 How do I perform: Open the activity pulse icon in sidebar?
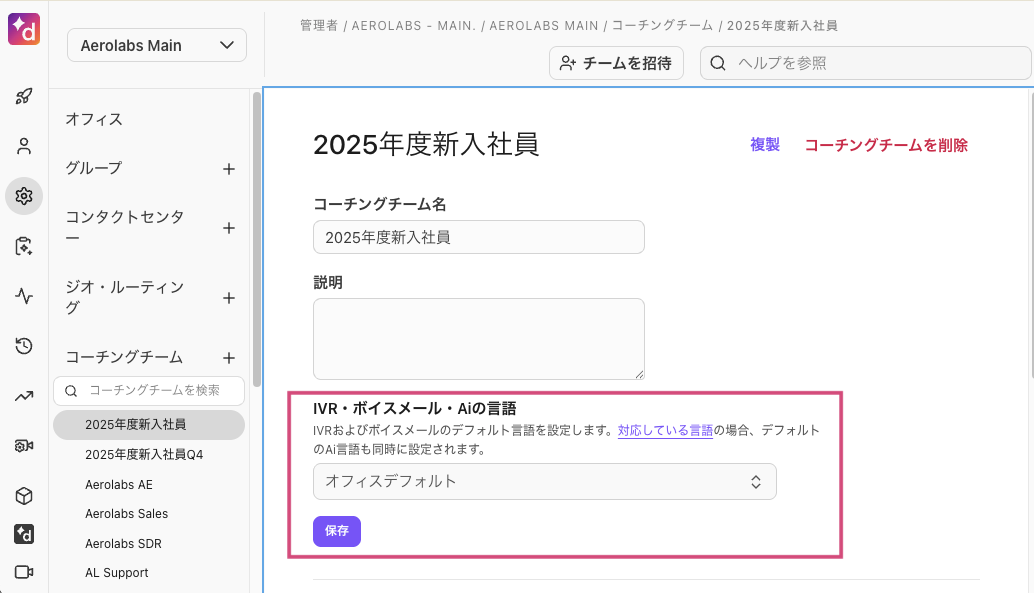[24, 296]
